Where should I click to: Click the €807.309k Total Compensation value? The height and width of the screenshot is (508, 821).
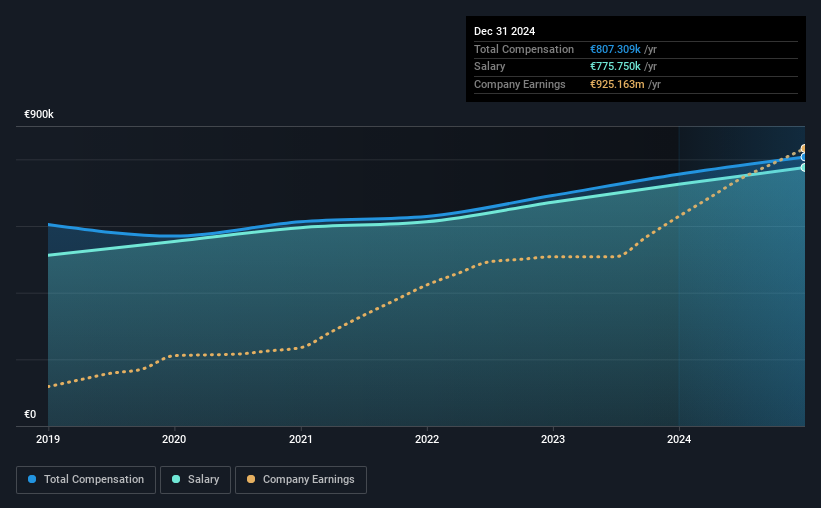615,49
